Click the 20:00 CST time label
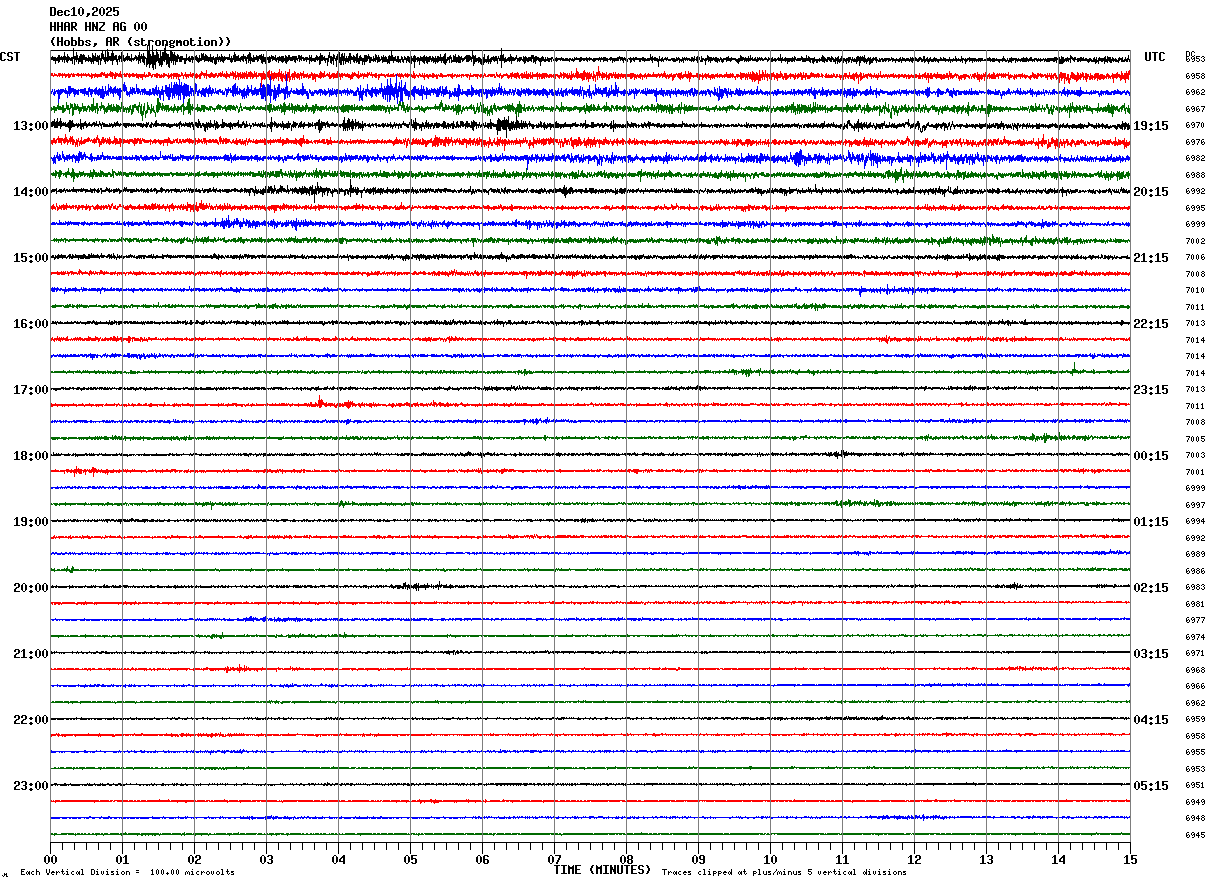 (x=31, y=588)
